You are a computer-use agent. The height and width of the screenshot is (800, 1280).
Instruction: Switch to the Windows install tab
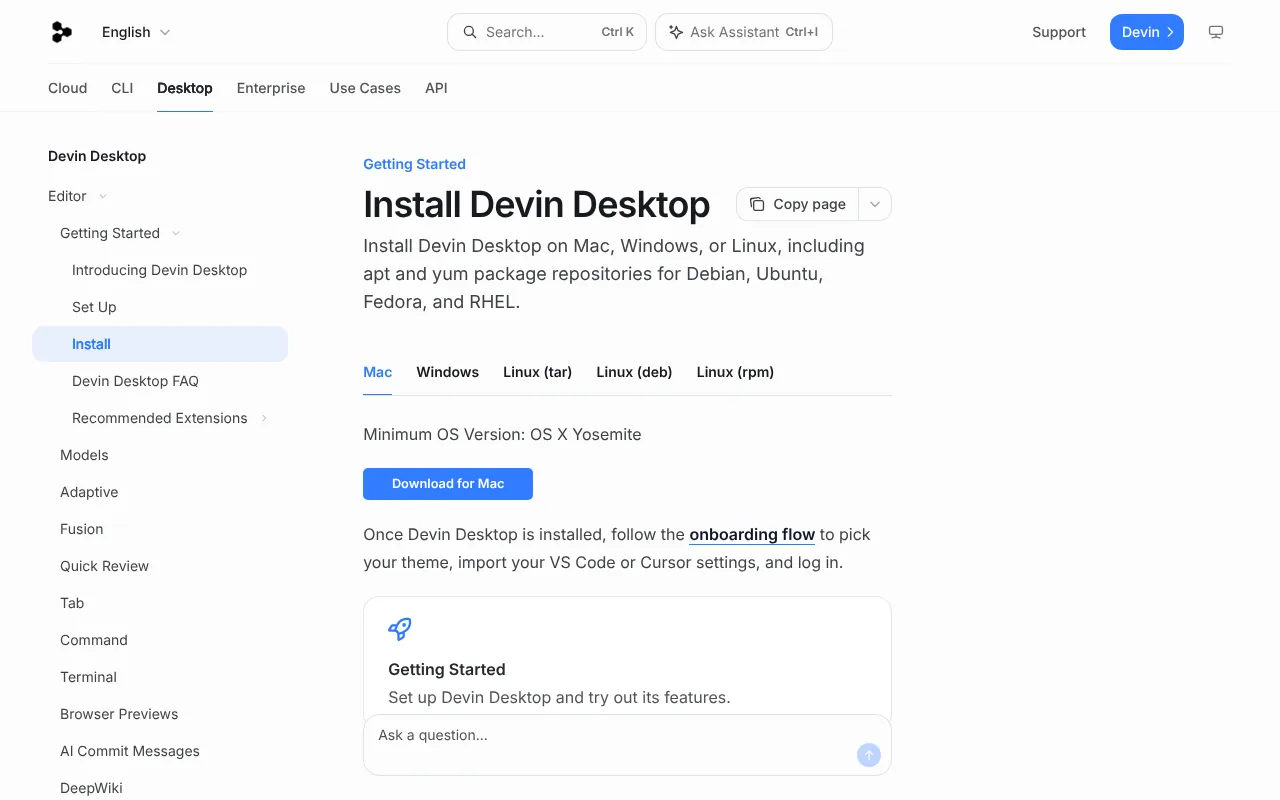point(447,372)
